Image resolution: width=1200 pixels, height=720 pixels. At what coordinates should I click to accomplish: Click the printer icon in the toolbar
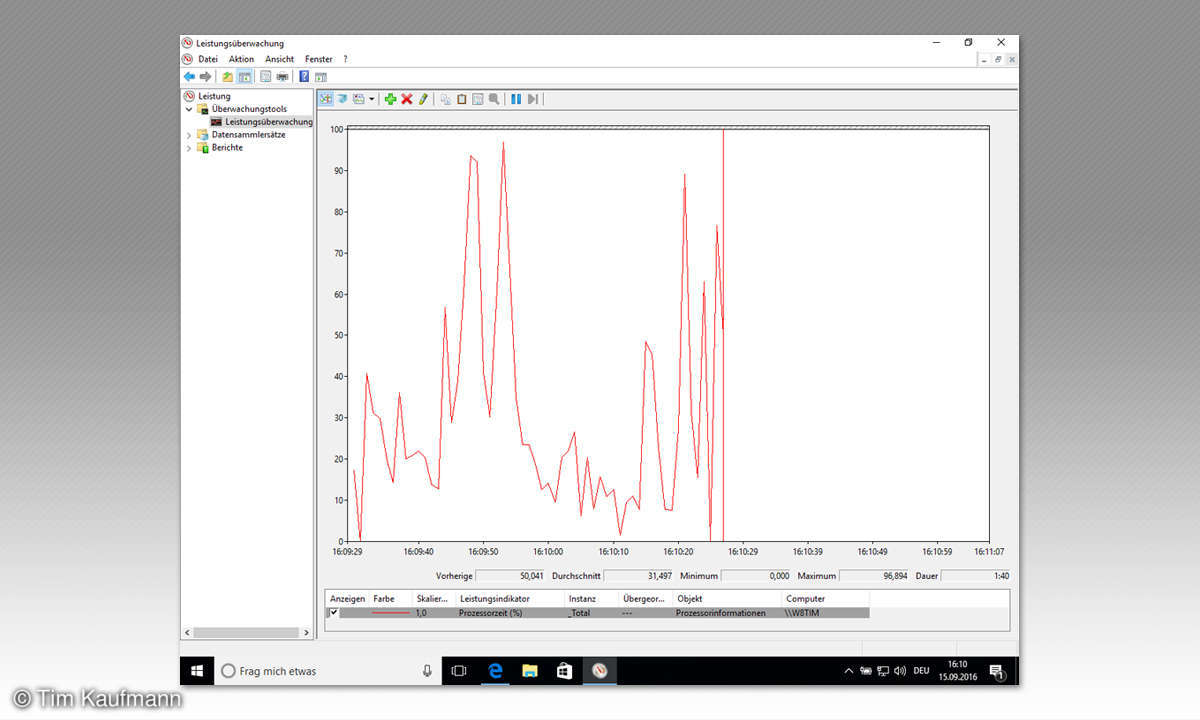(x=283, y=76)
